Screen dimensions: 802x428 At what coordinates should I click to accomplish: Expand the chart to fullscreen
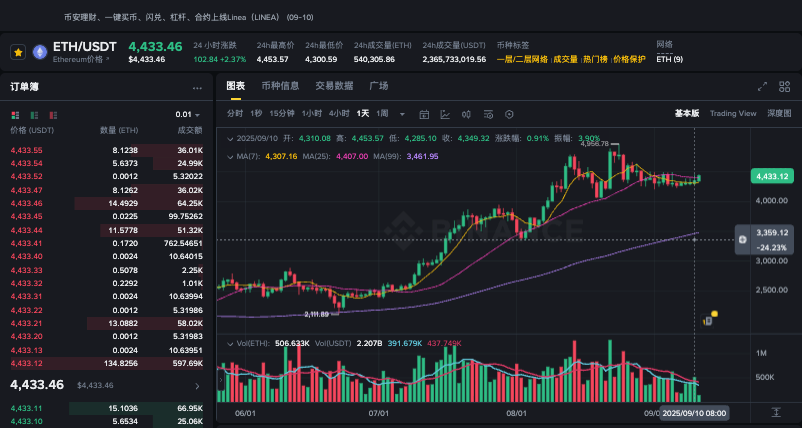(x=762, y=87)
